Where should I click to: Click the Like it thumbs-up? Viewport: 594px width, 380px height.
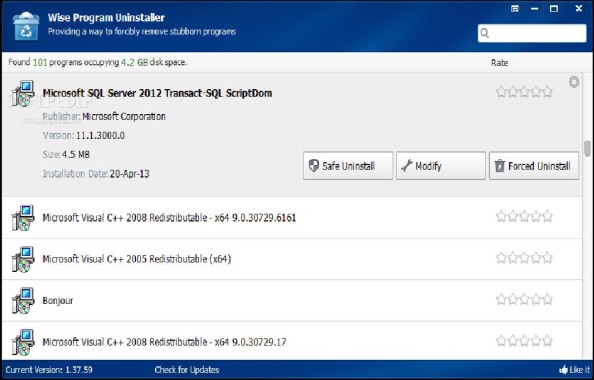(x=574, y=370)
